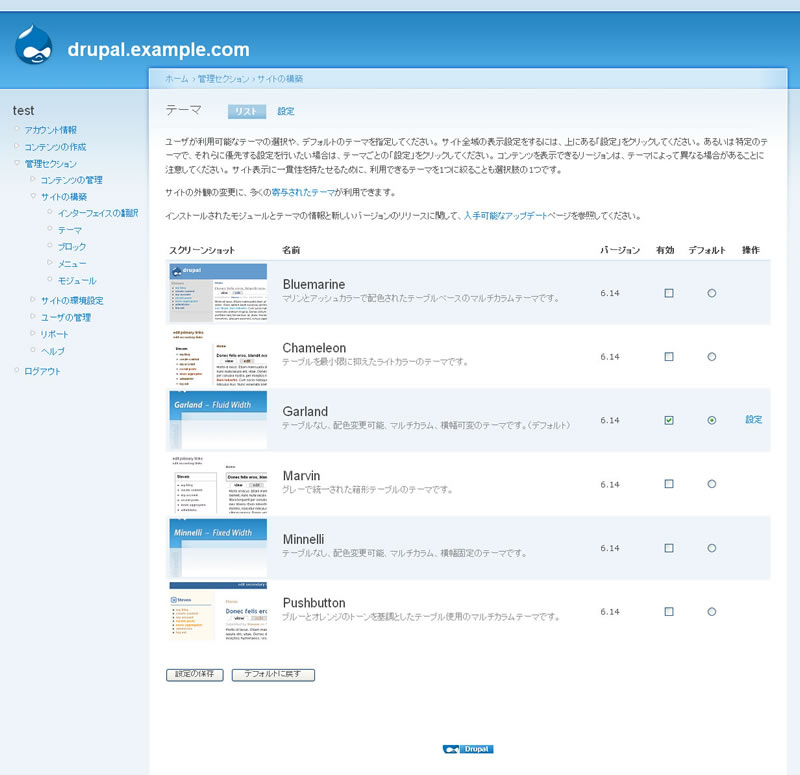Viewport: 800px width, 775px height.
Task: Click the Pushbutton theme screenshot thumbnail
Action: click(x=218, y=611)
